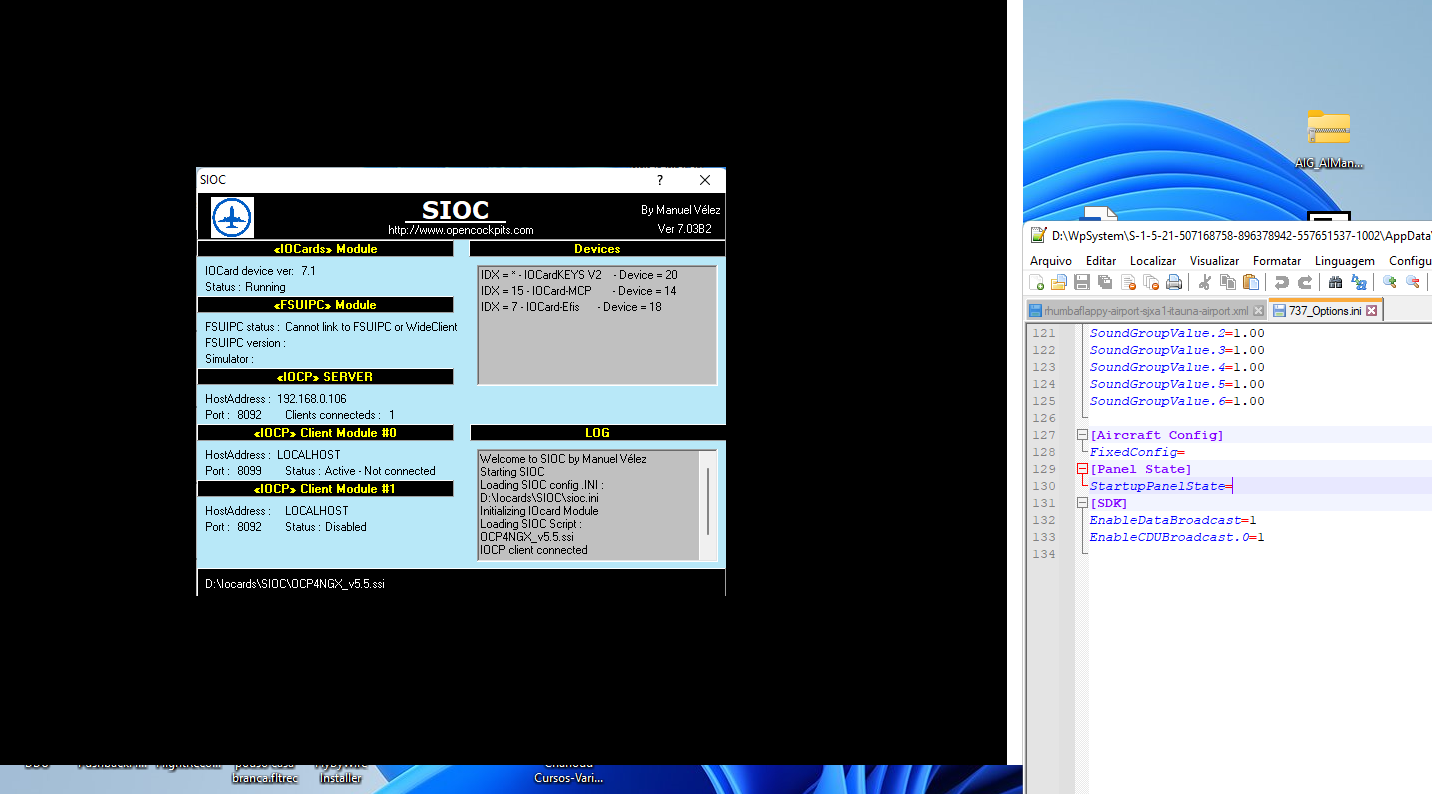The width and height of the screenshot is (1432, 794).
Task: Close the 737_Options.ini tab
Action: tap(1372, 311)
